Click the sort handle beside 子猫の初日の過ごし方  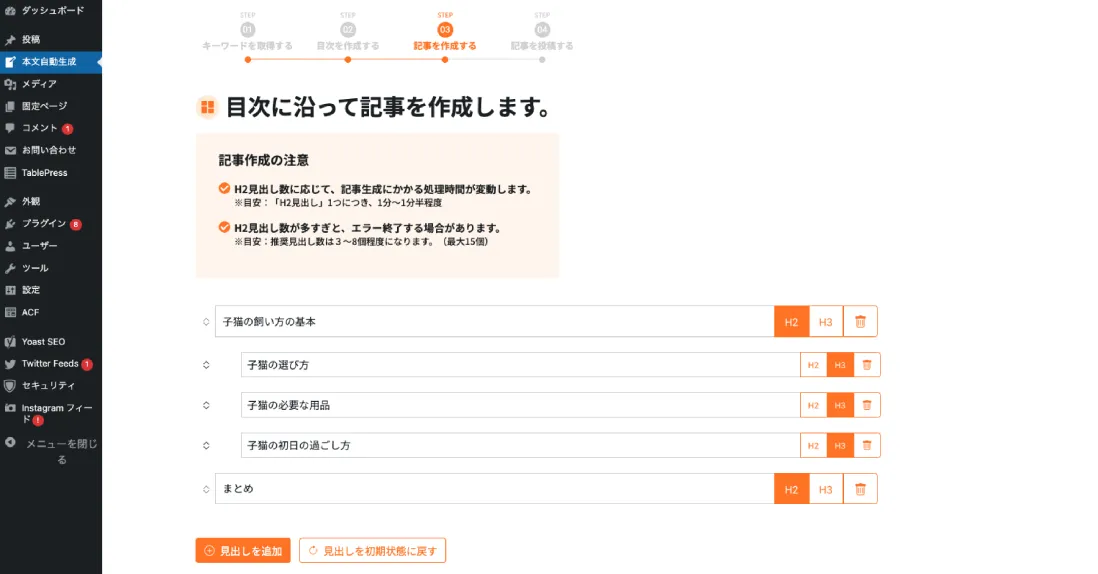[x=206, y=445]
